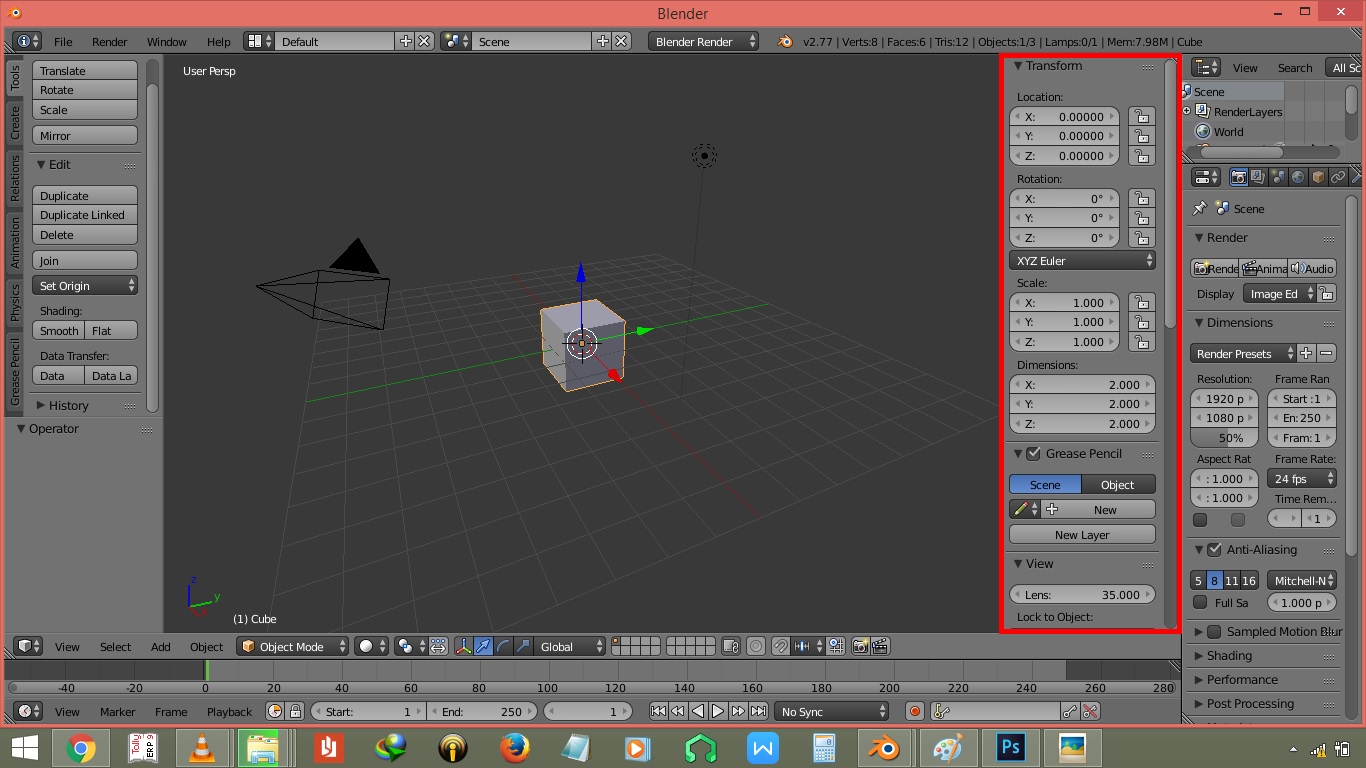Open the properties editor type selector
Image resolution: width=1366 pixels, height=768 pixels.
tap(1206, 177)
